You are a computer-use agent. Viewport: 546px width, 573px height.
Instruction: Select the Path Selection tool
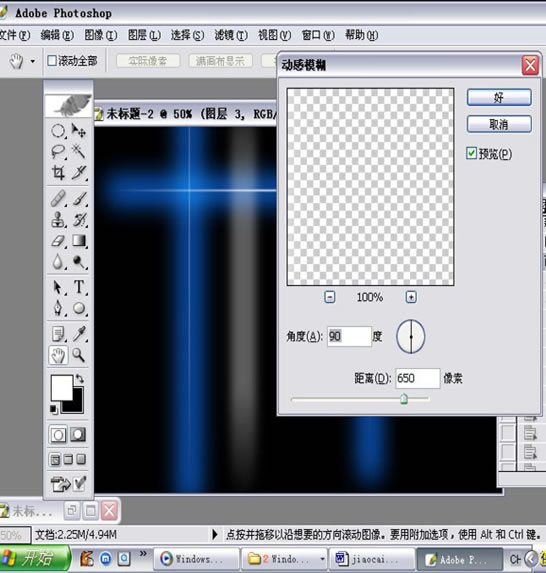(x=58, y=287)
